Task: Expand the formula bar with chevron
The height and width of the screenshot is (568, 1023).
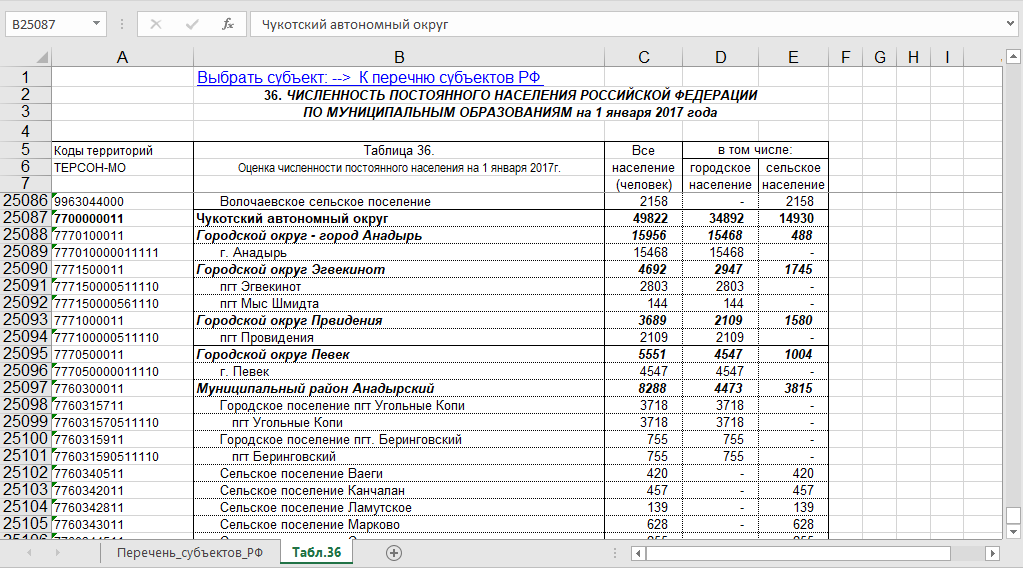Action: point(1011,24)
